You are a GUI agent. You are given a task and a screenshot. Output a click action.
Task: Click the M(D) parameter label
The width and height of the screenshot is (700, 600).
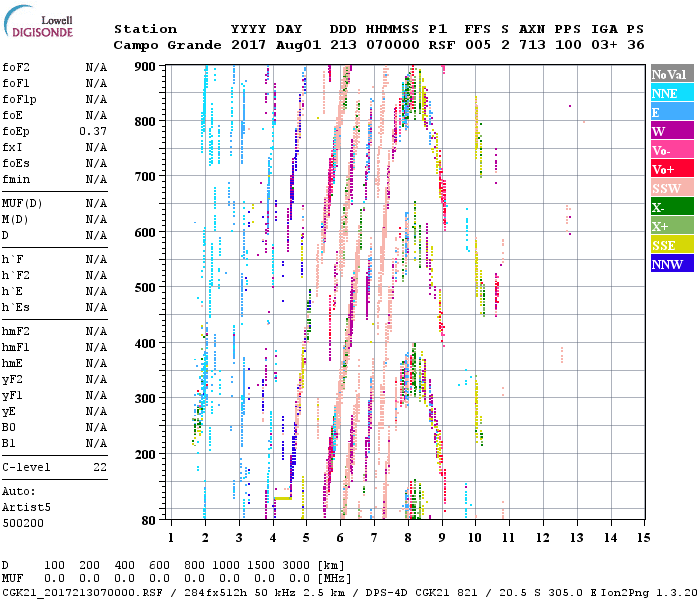click(x=15, y=220)
